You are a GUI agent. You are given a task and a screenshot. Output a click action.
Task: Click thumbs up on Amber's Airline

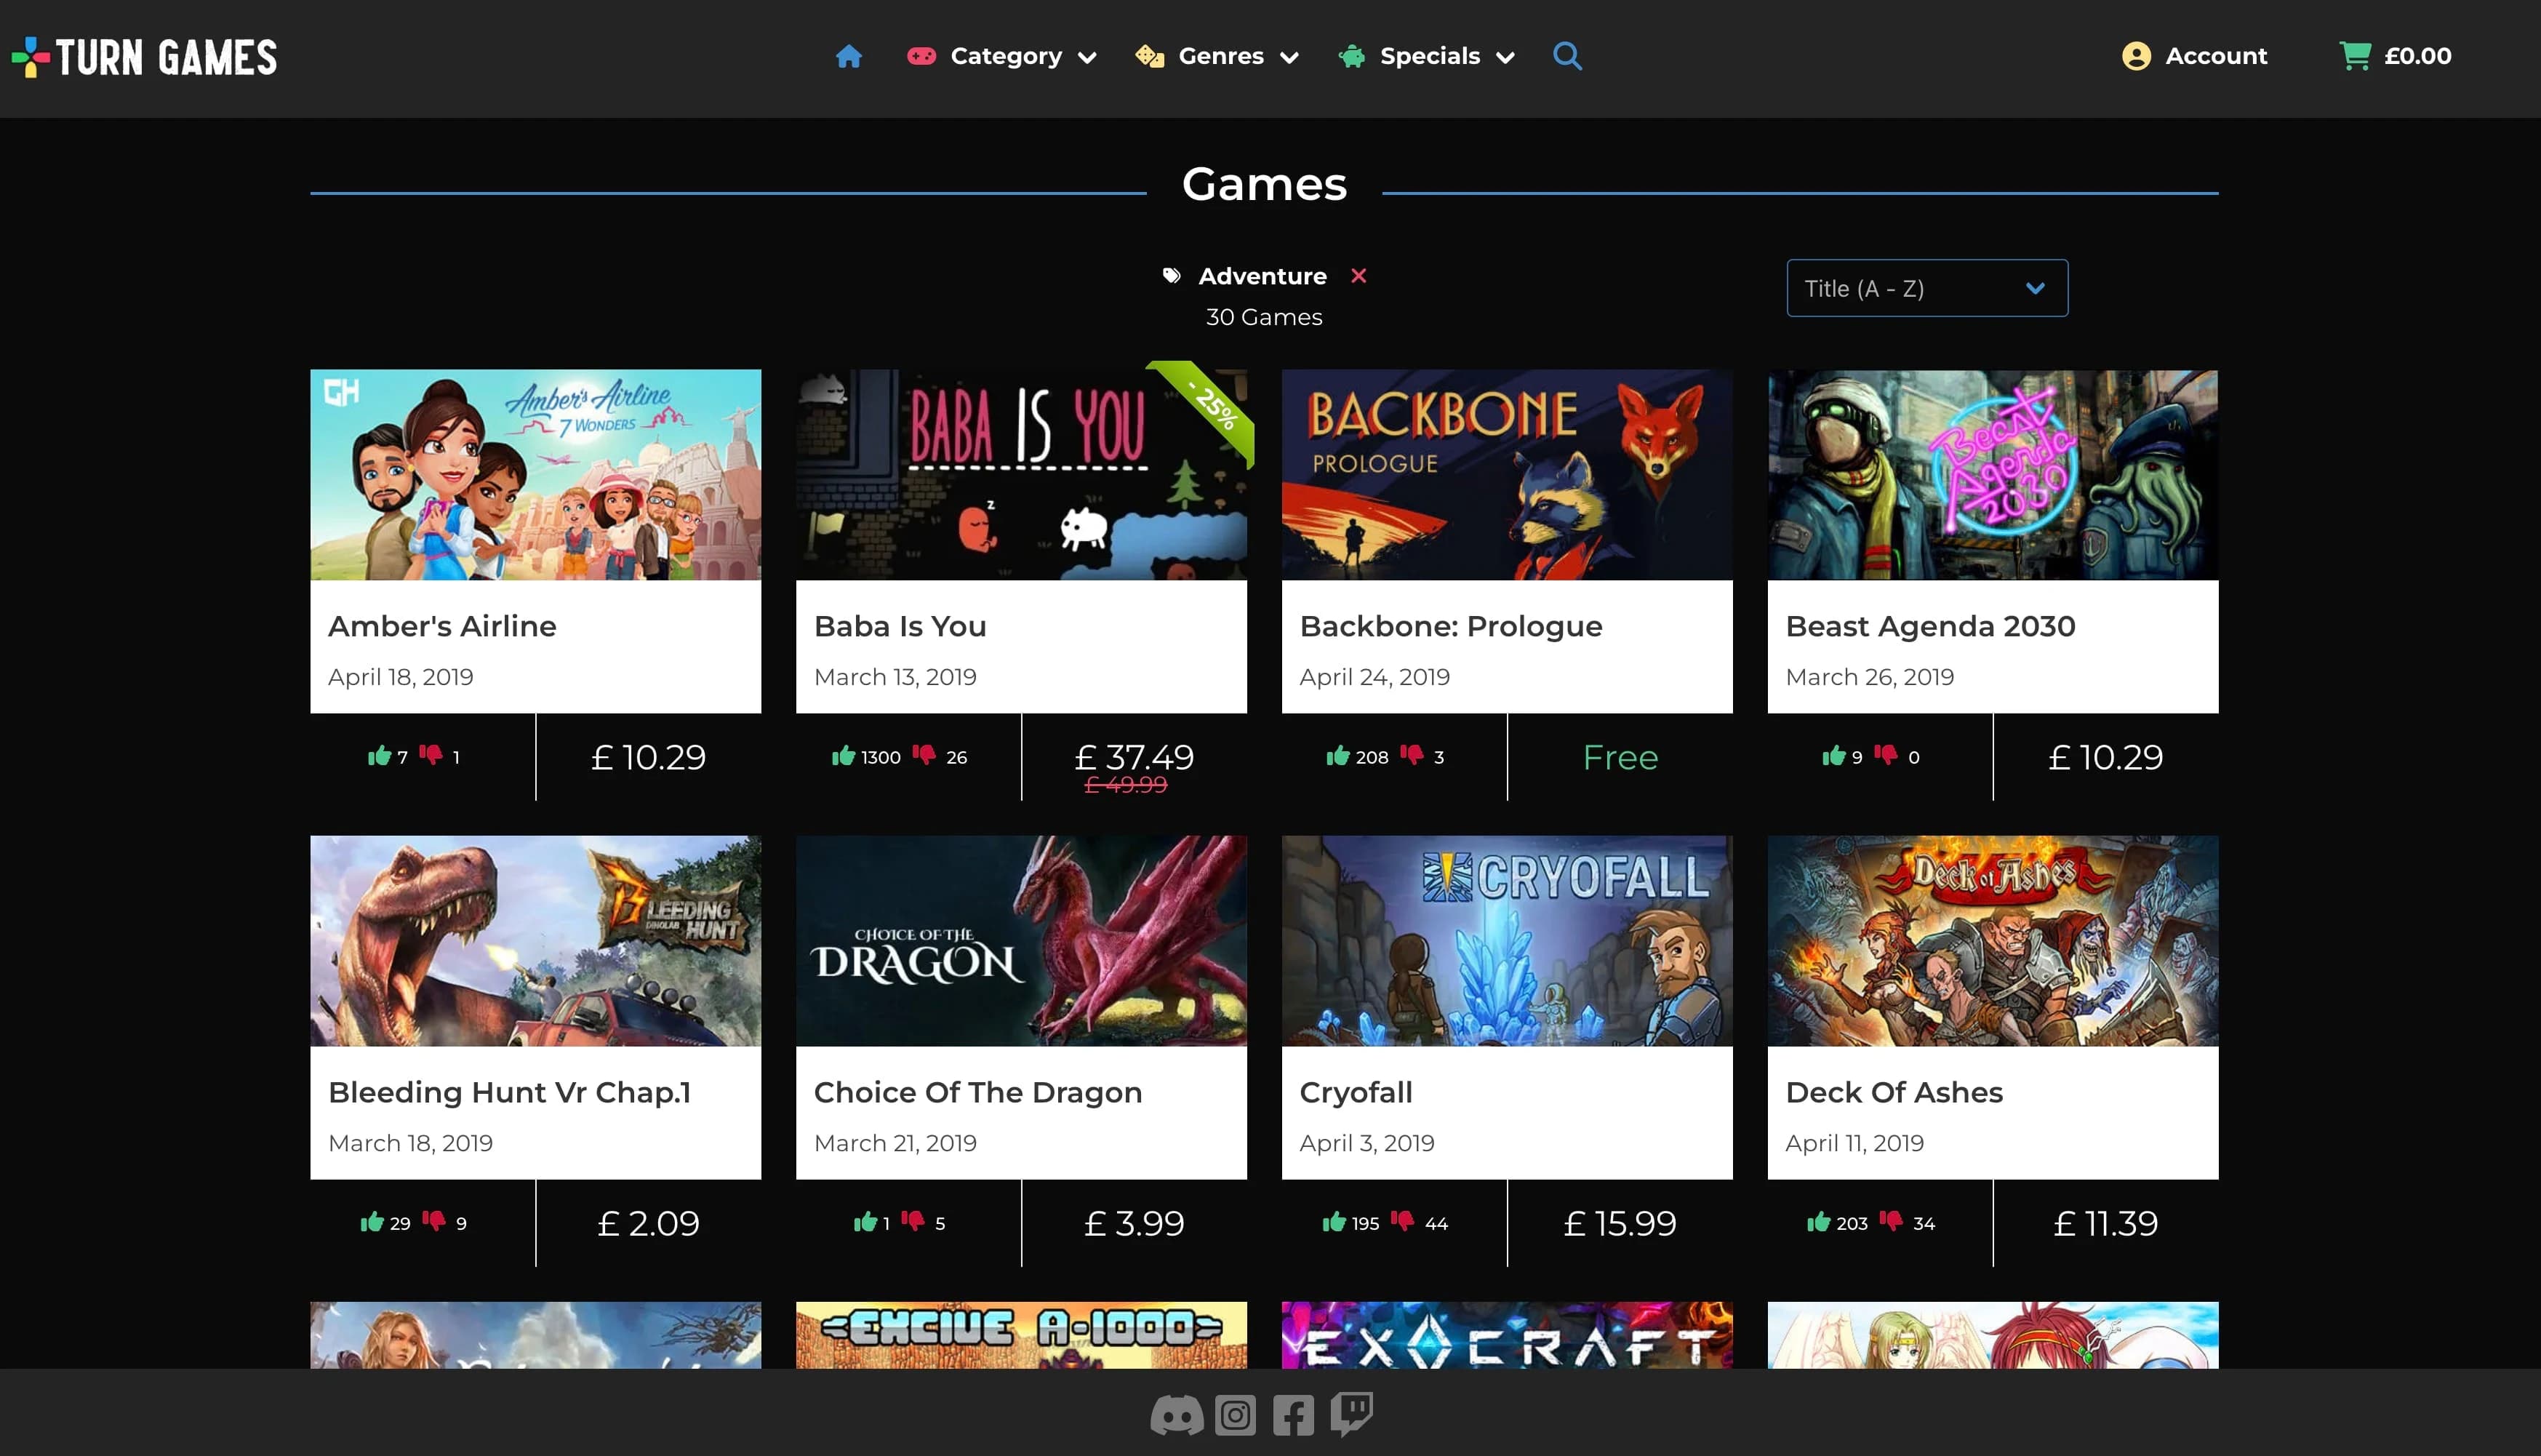pyautogui.click(x=379, y=755)
